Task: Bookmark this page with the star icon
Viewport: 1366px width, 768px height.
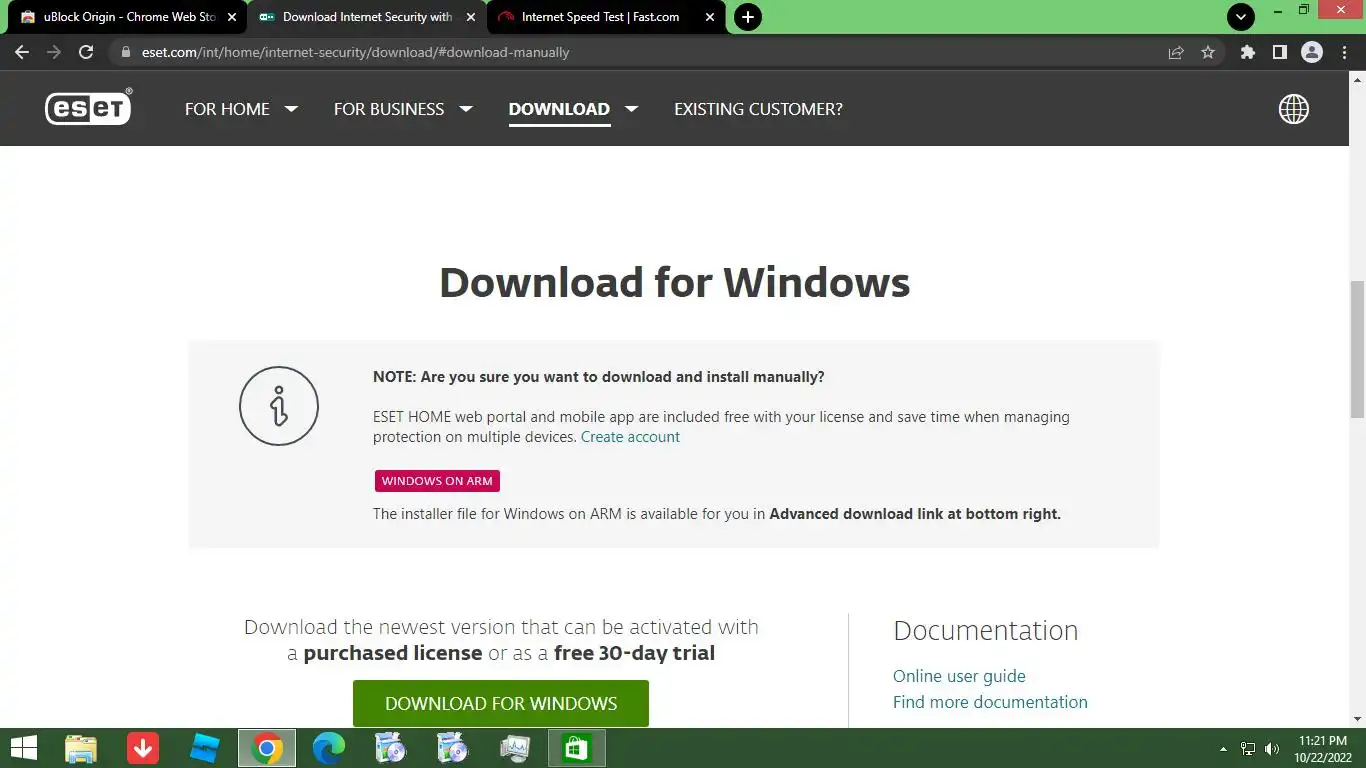Action: [x=1208, y=52]
